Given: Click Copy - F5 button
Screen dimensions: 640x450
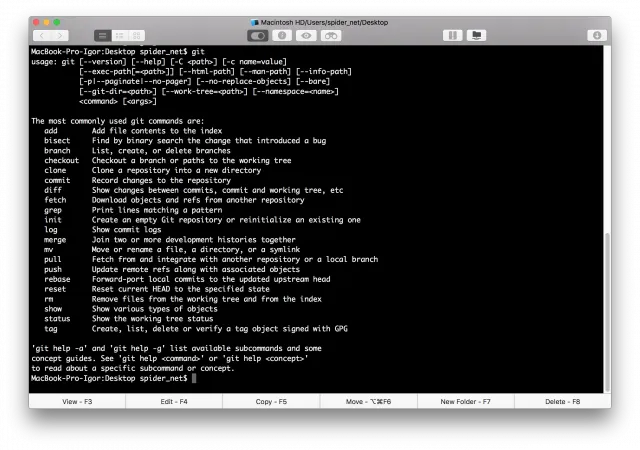Looking at the screenshot, I should click(x=271, y=401).
